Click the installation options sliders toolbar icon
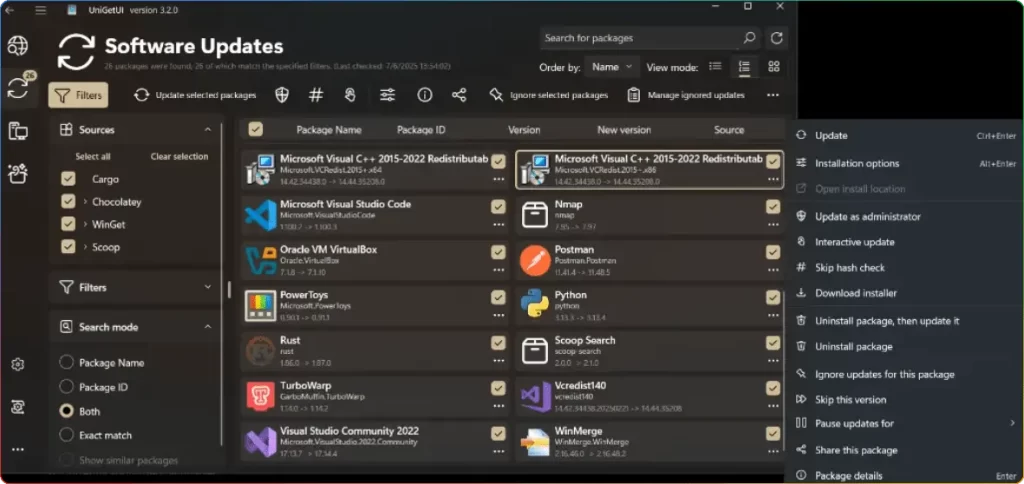This screenshot has width=1024, height=484. click(388, 95)
